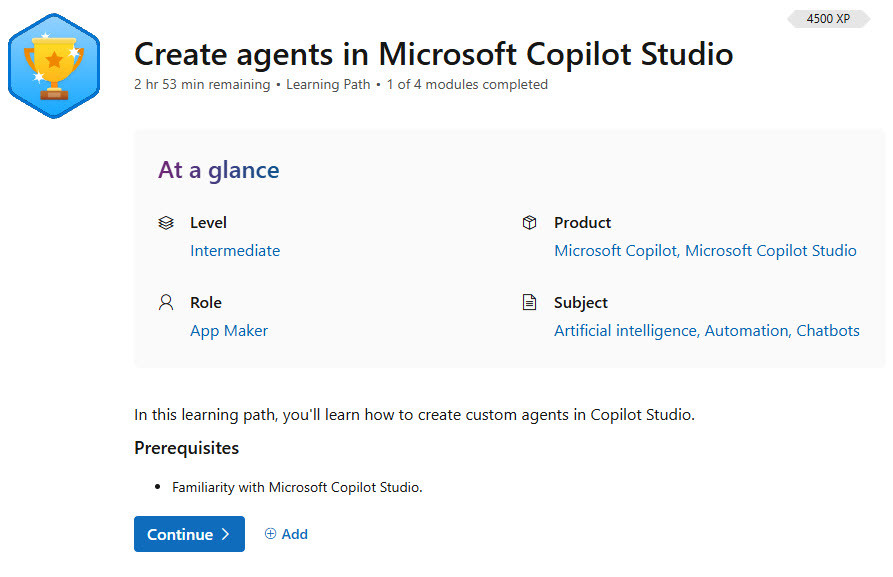Image resolution: width=893 pixels, height=577 pixels.
Task: Click the 'Product' label
Action: 583,223
